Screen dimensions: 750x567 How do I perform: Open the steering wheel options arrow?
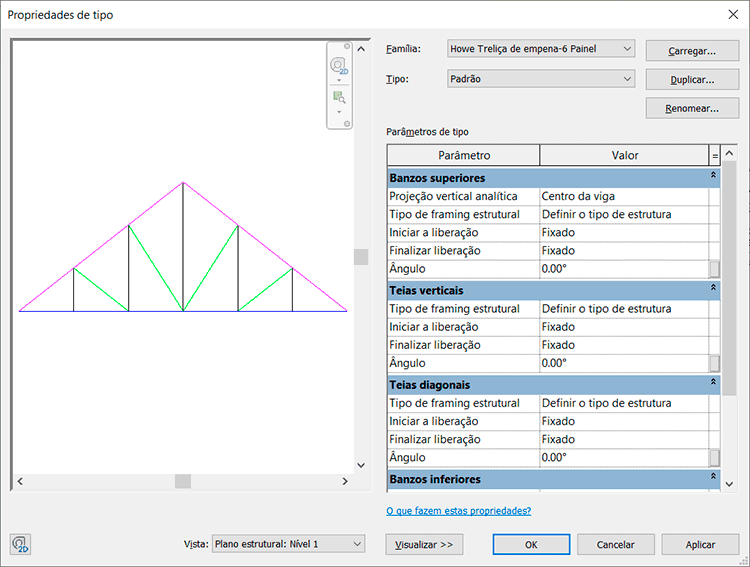[339, 81]
